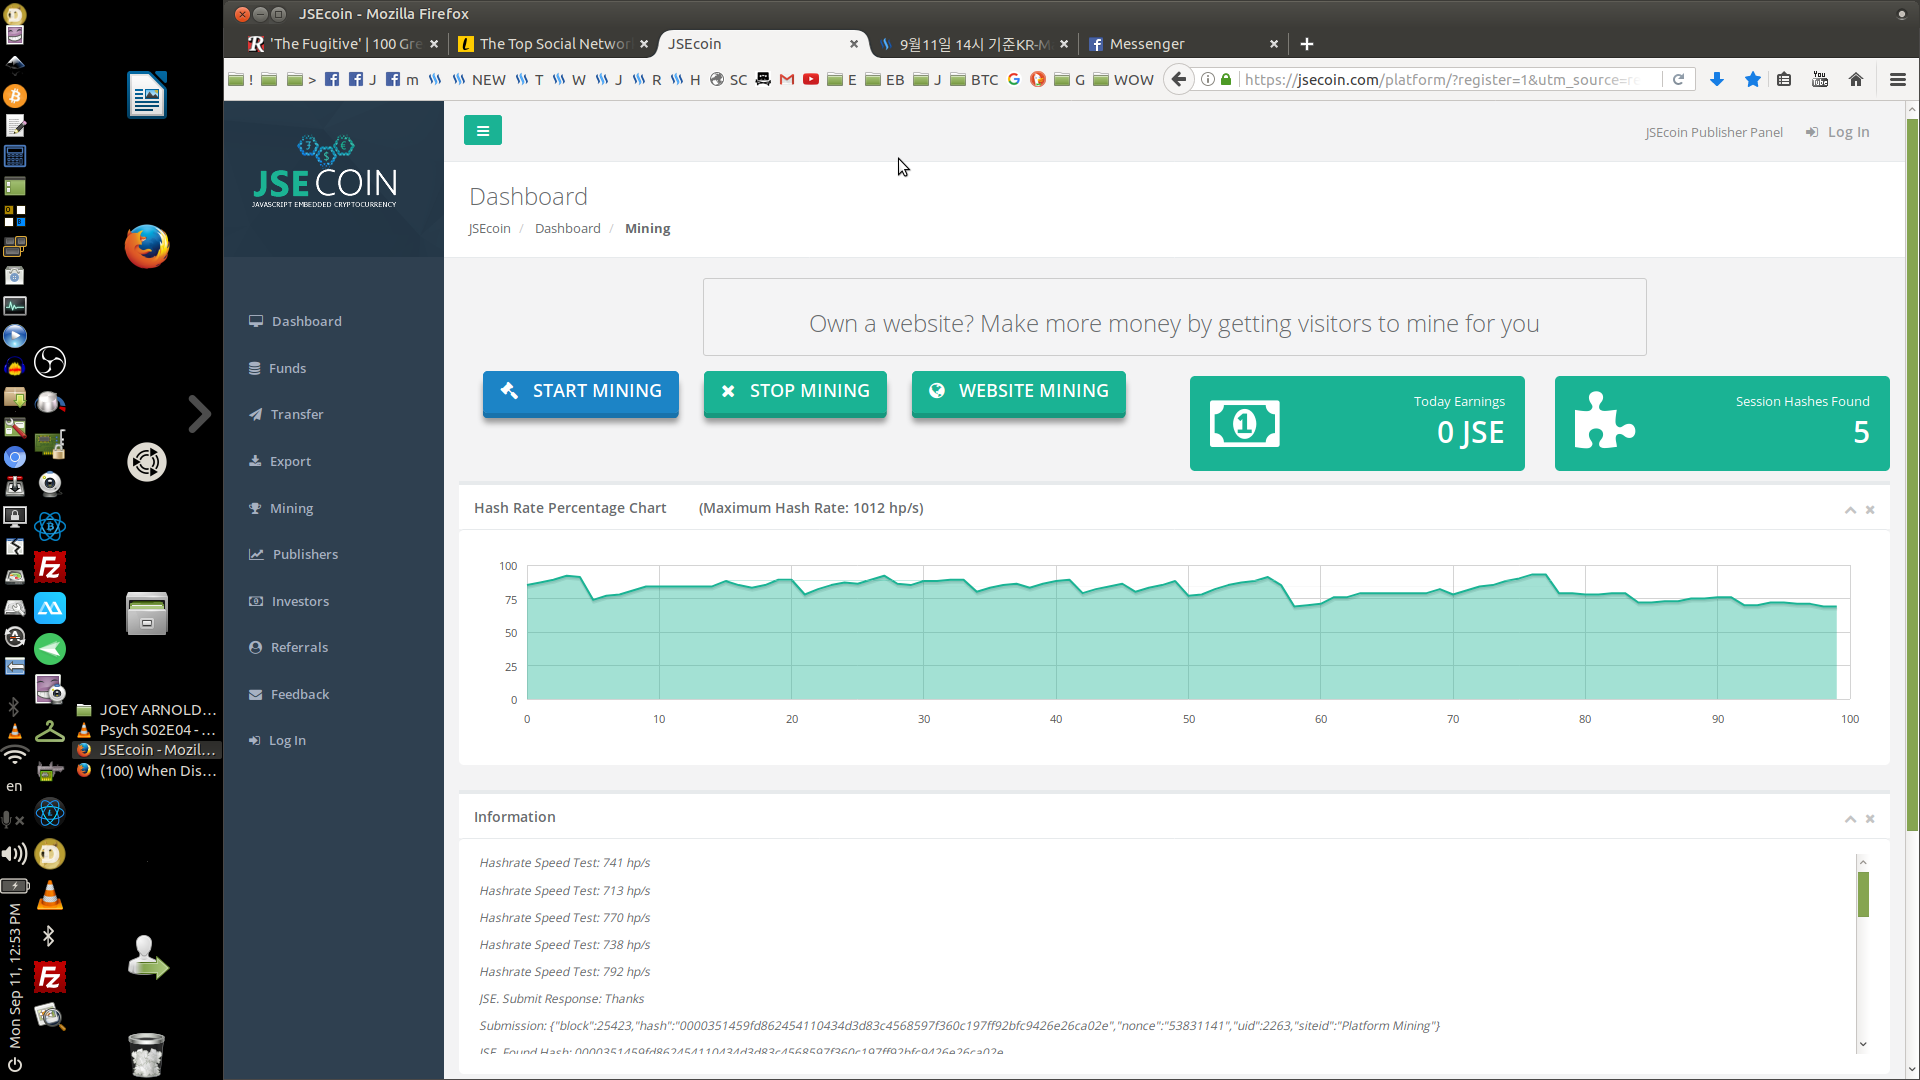Open the EB bookmarks folder
Image resolution: width=1920 pixels, height=1080 pixels.
(884, 79)
